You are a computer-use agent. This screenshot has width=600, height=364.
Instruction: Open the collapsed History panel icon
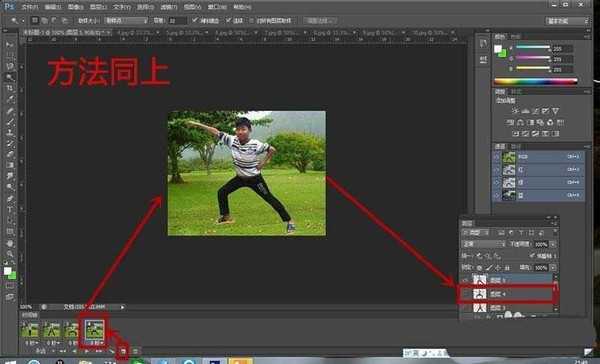click(x=483, y=44)
